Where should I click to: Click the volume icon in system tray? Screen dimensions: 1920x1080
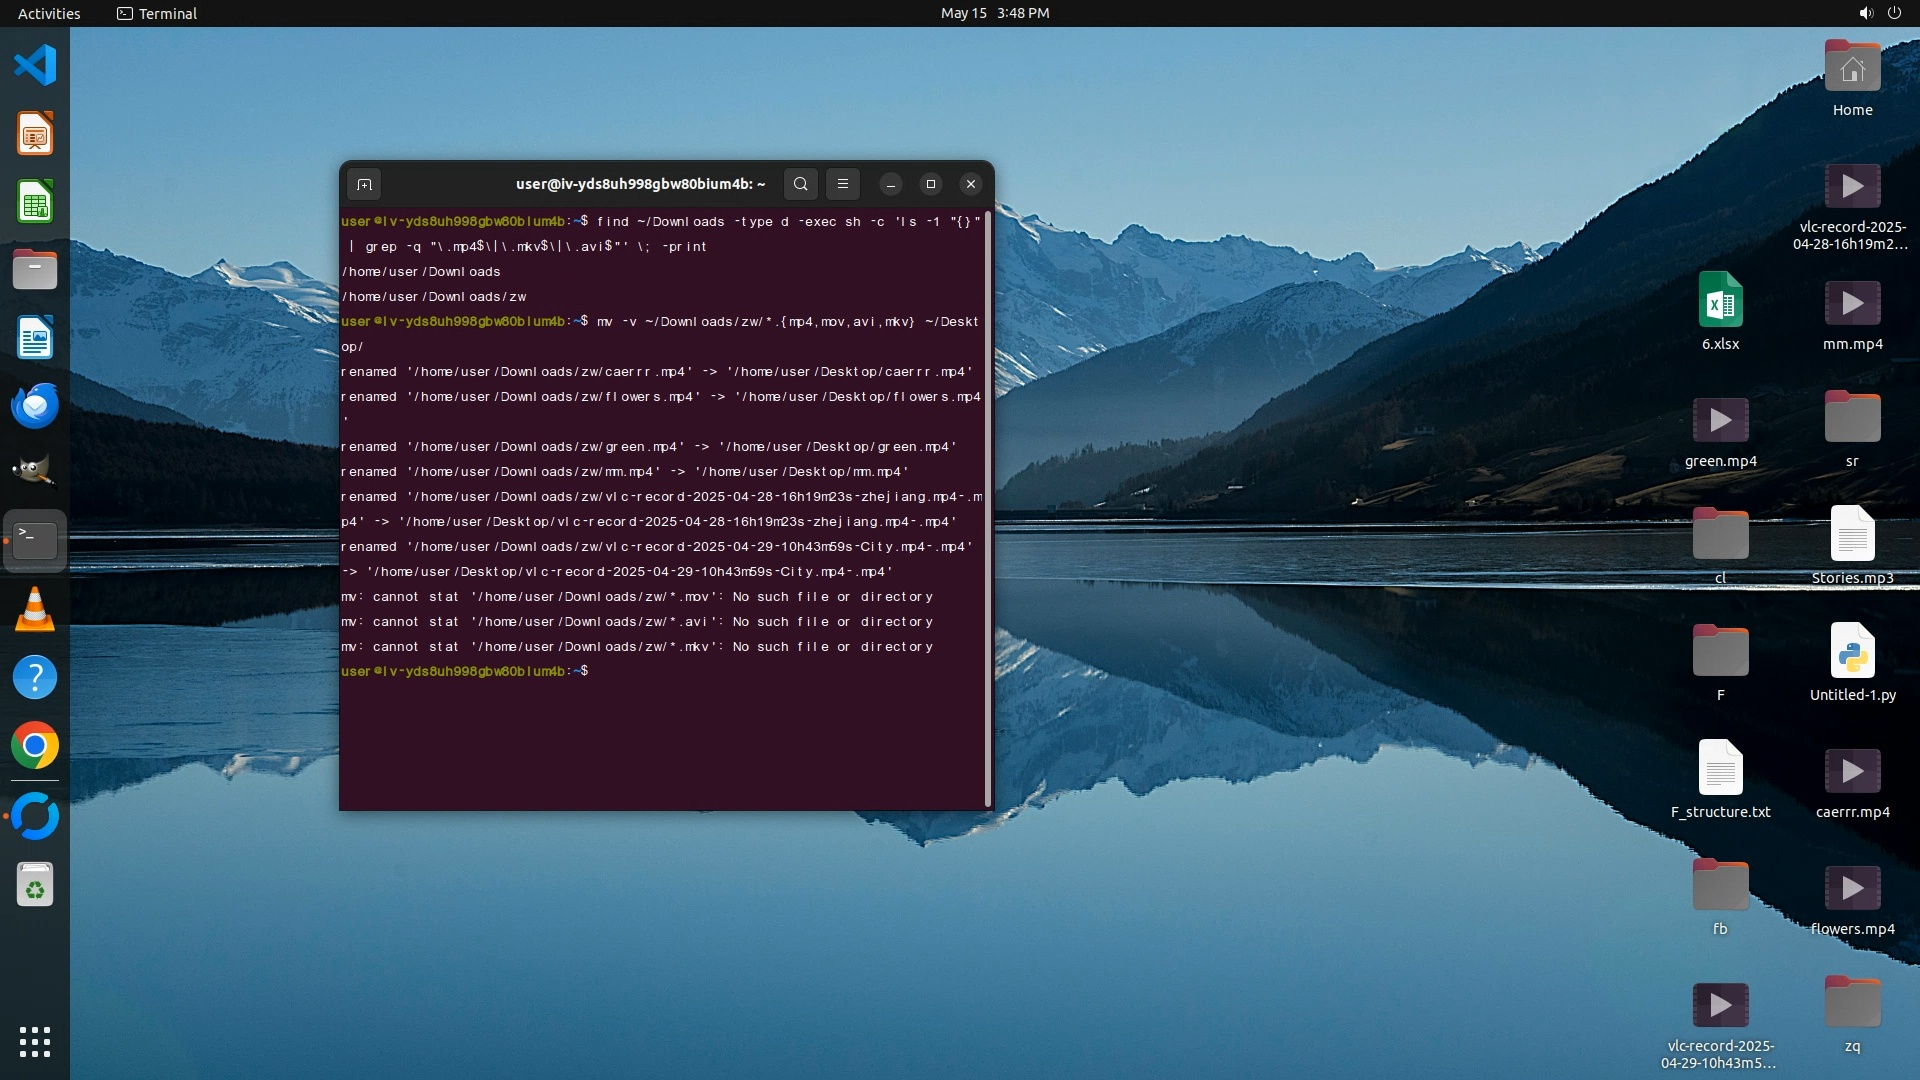point(1865,13)
